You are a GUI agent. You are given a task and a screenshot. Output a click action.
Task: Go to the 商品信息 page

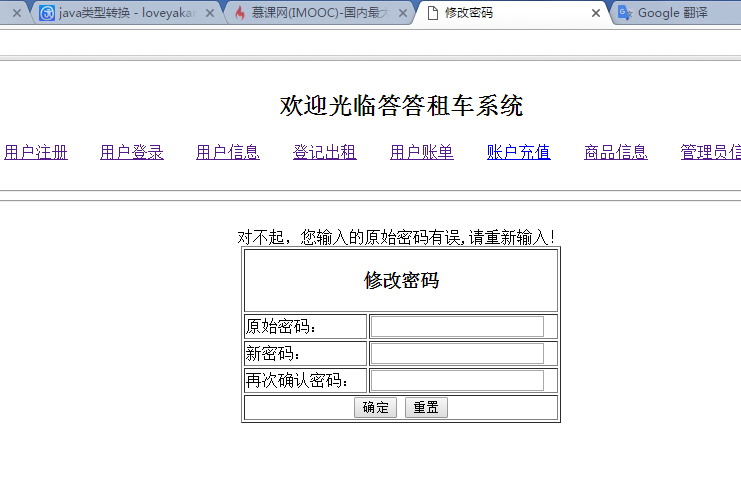616,153
